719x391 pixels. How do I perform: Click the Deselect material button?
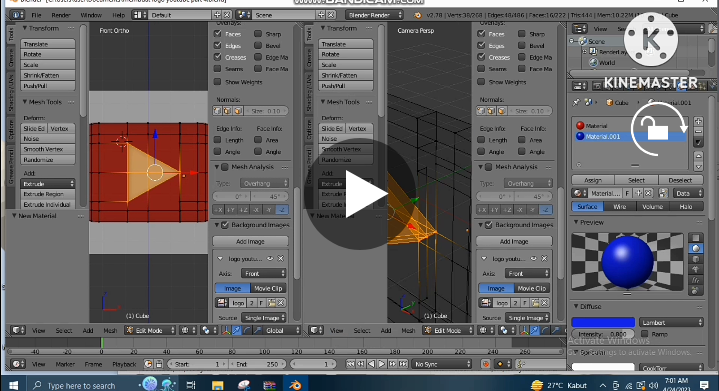(680, 180)
